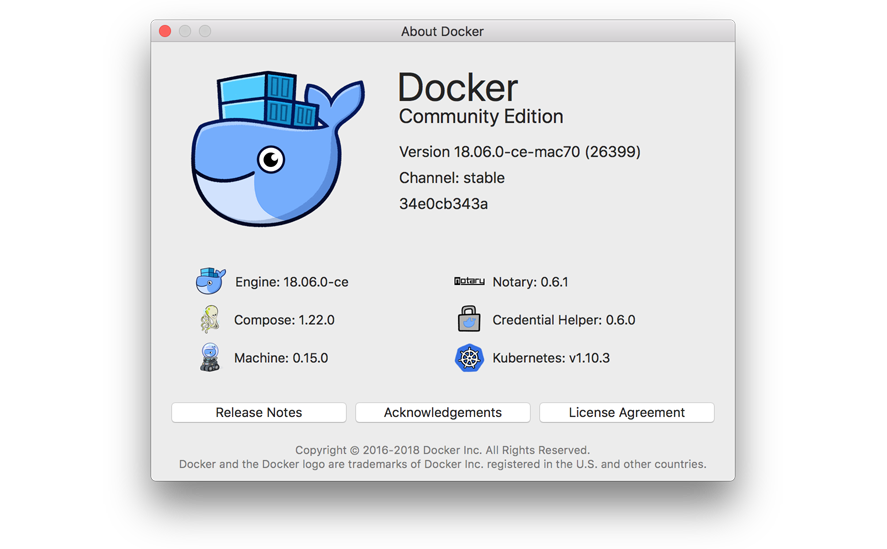Click the Compose octopus icon
Image resolution: width=887 pixels, height=549 pixels.
pos(210,319)
